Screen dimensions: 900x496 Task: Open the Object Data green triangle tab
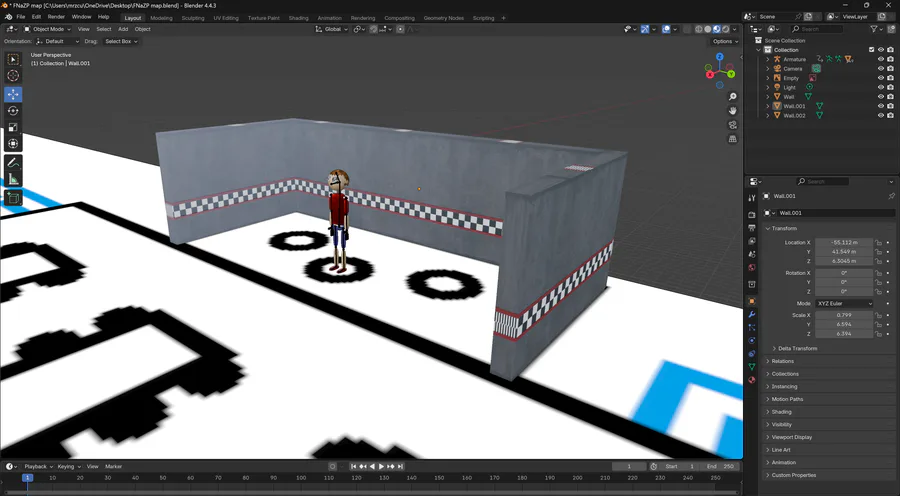point(752,367)
